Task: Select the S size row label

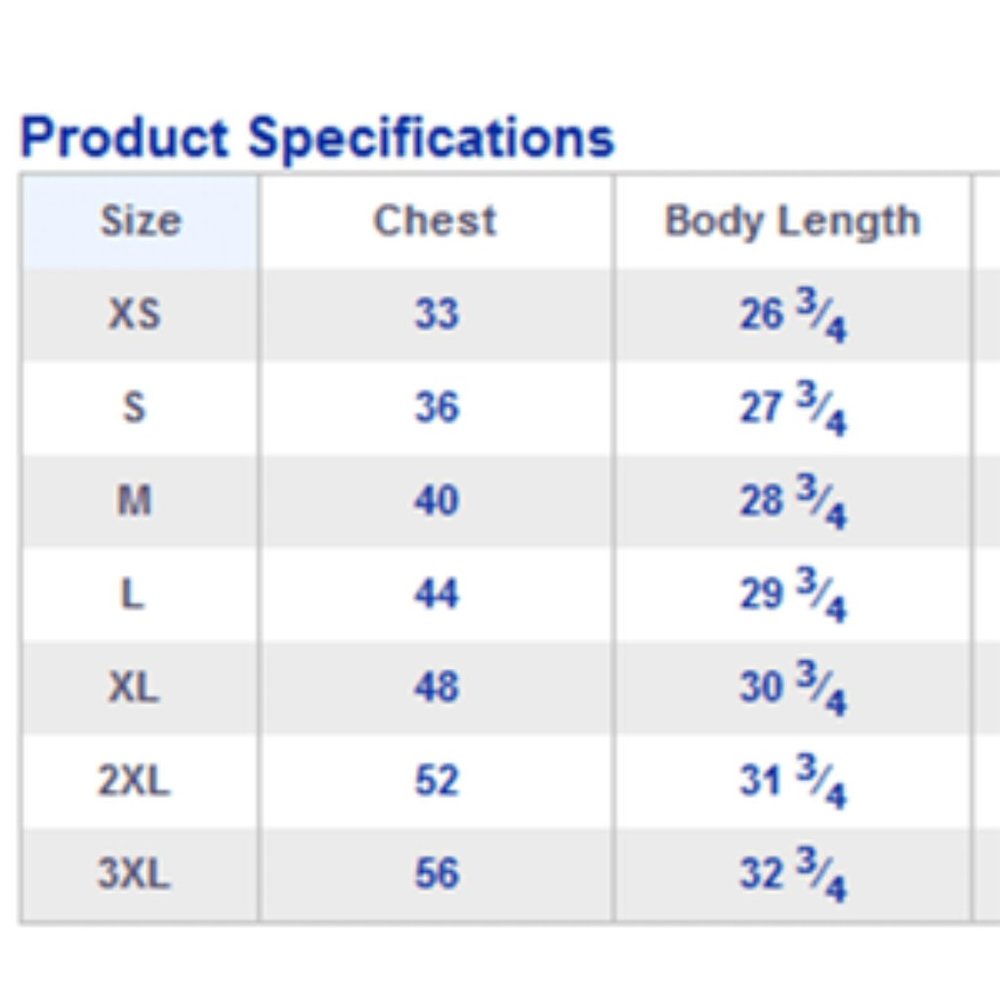Action: [134, 407]
